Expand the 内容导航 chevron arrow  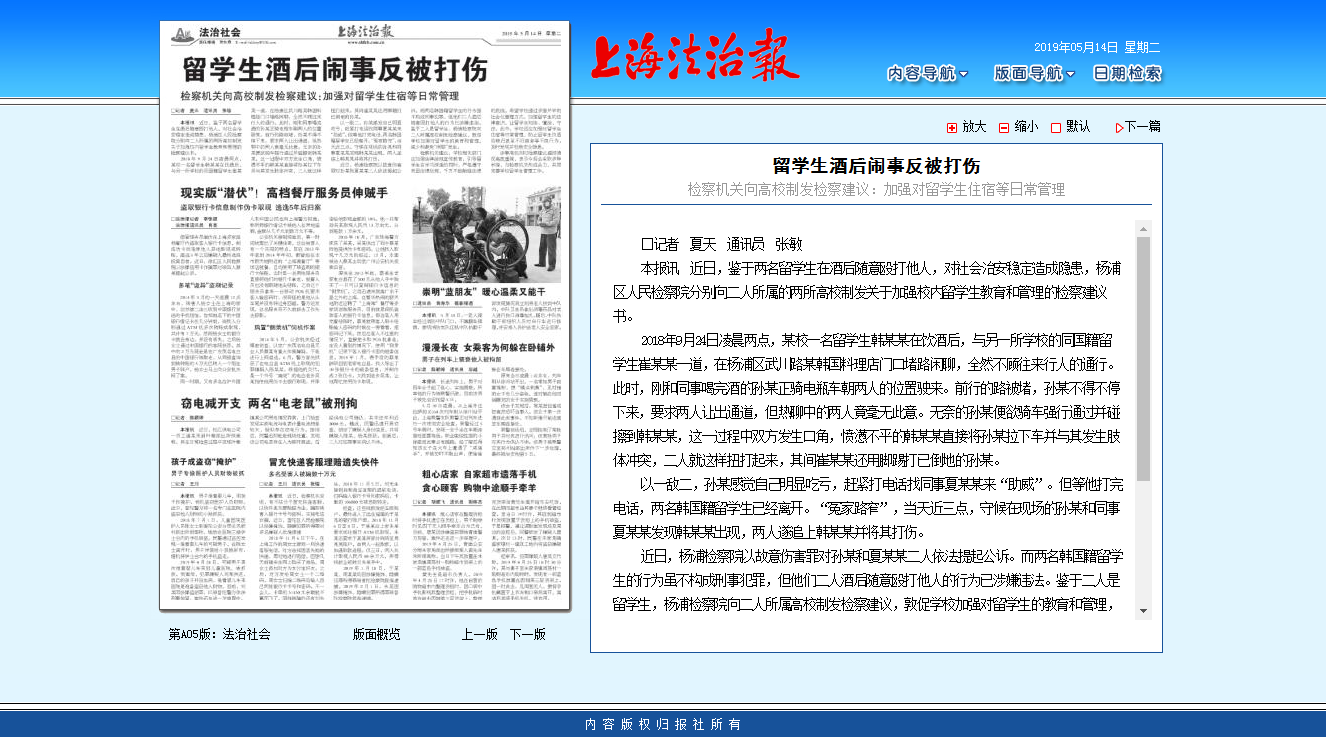tap(961, 73)
